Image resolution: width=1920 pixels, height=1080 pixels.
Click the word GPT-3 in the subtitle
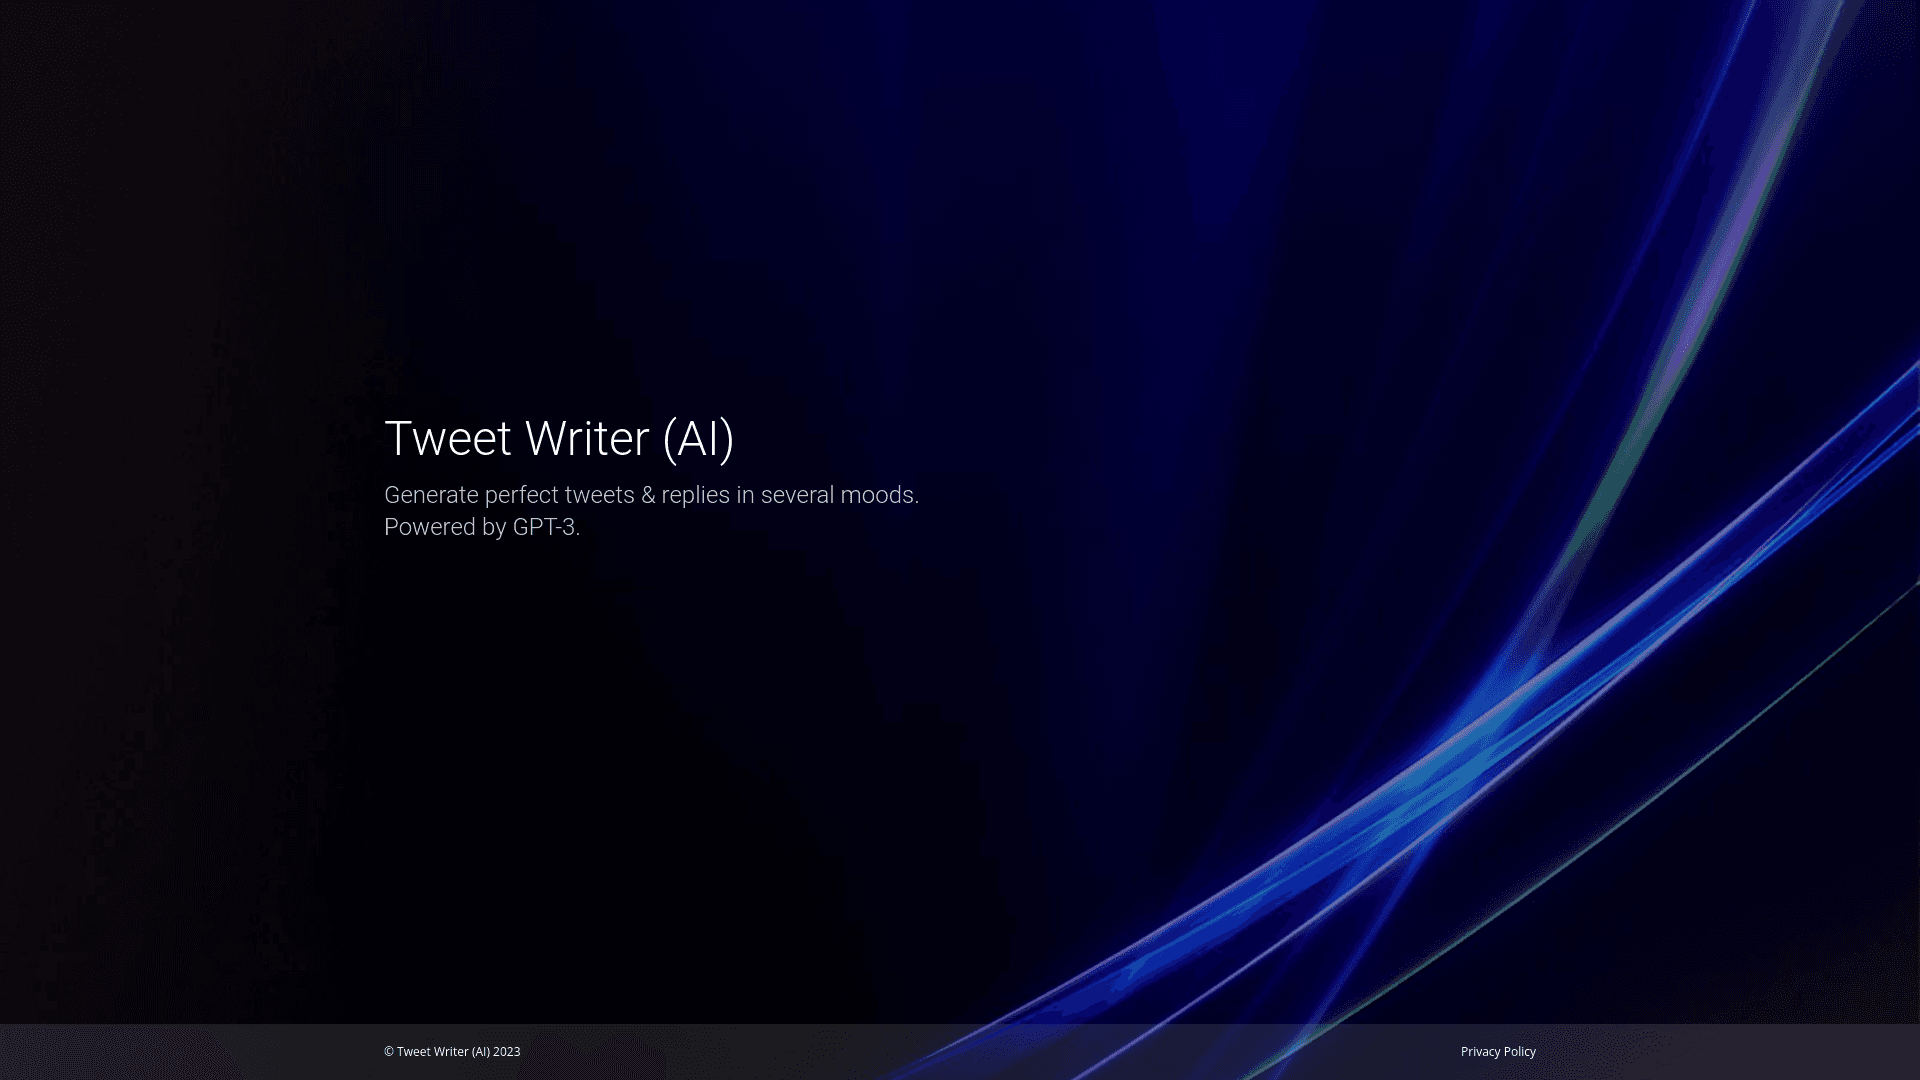(x=542, y=527)
